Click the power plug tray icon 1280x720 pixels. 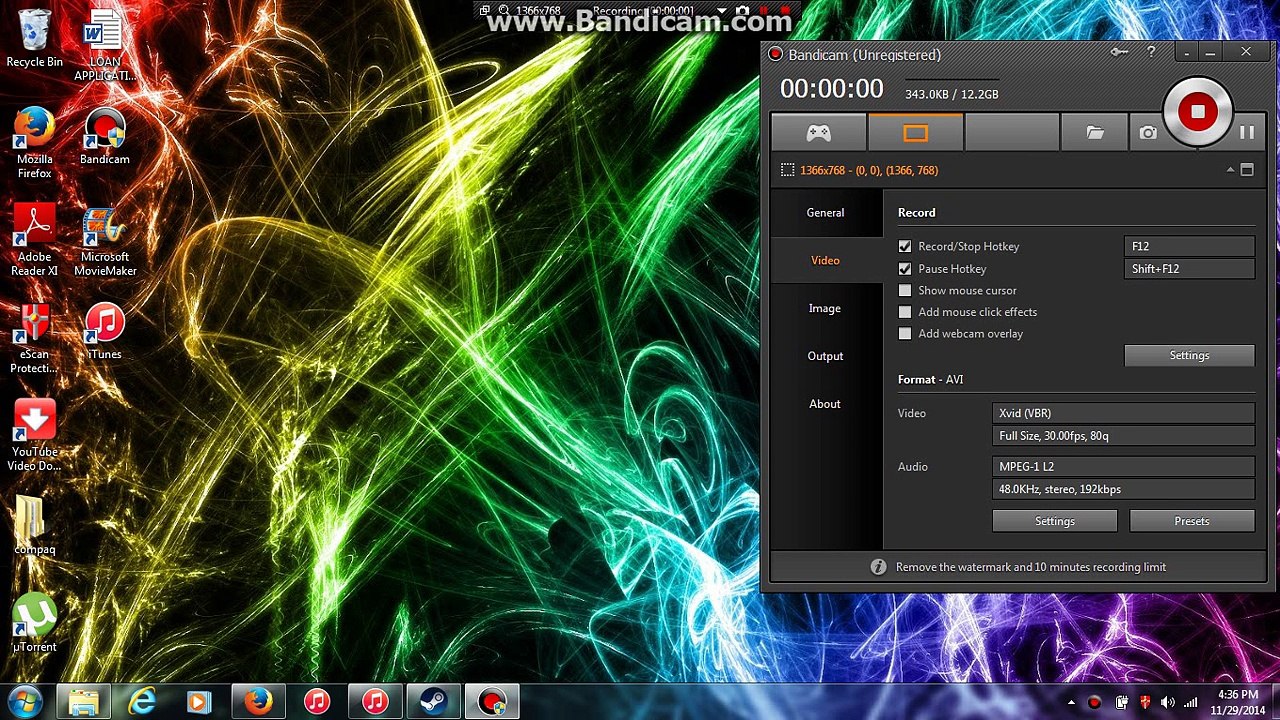pyautogui.click(x=1122, y=702)
